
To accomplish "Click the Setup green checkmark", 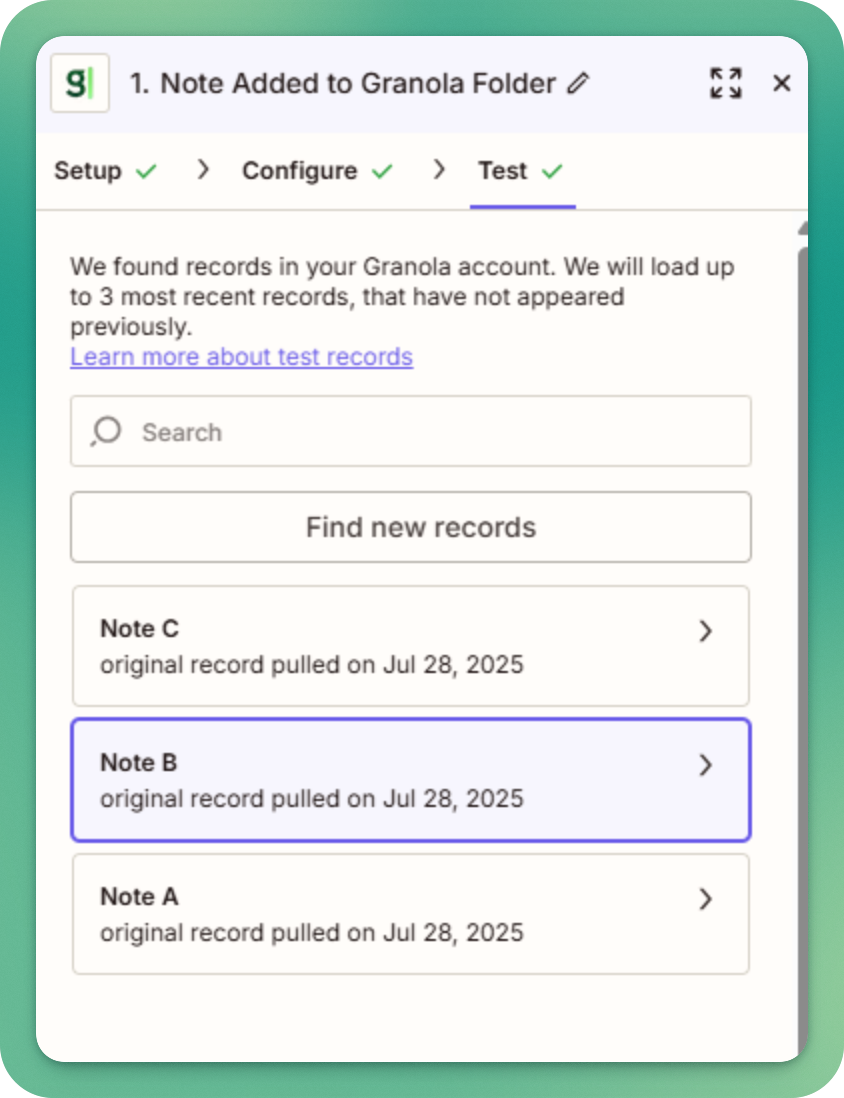I will tap(146, 172).
